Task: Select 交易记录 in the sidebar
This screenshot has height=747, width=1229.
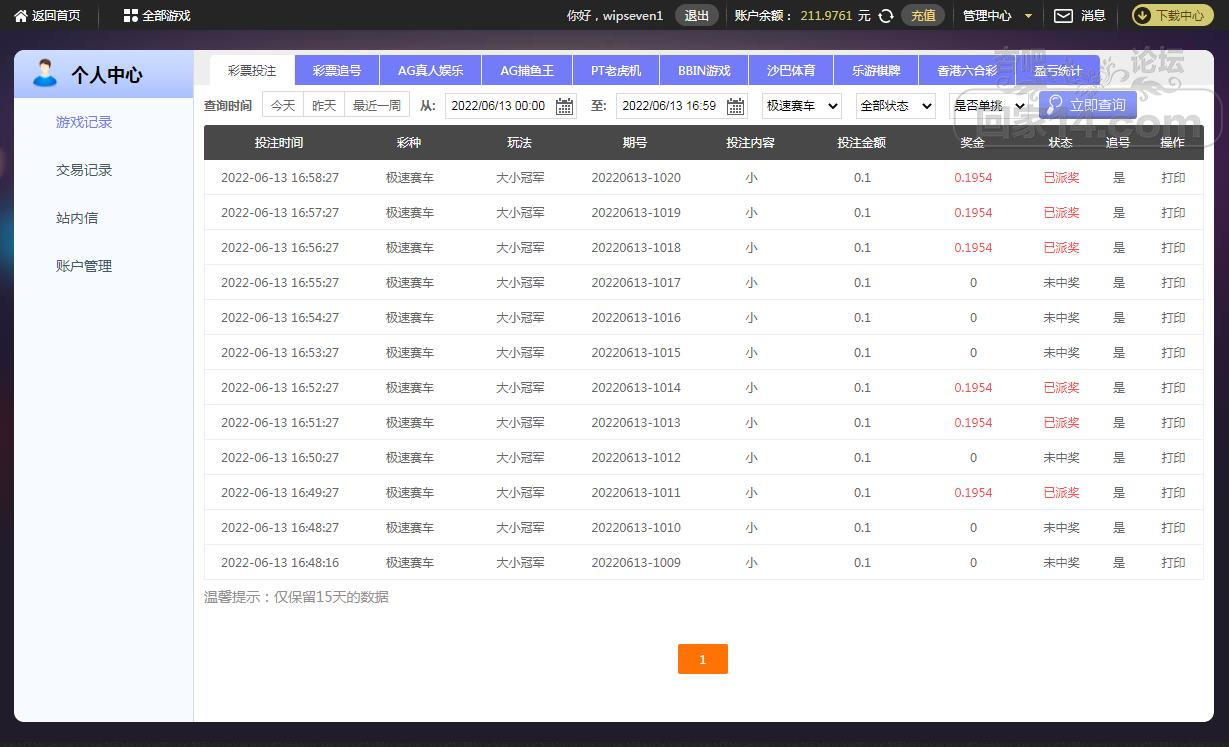Action: (x=84, y=170)
